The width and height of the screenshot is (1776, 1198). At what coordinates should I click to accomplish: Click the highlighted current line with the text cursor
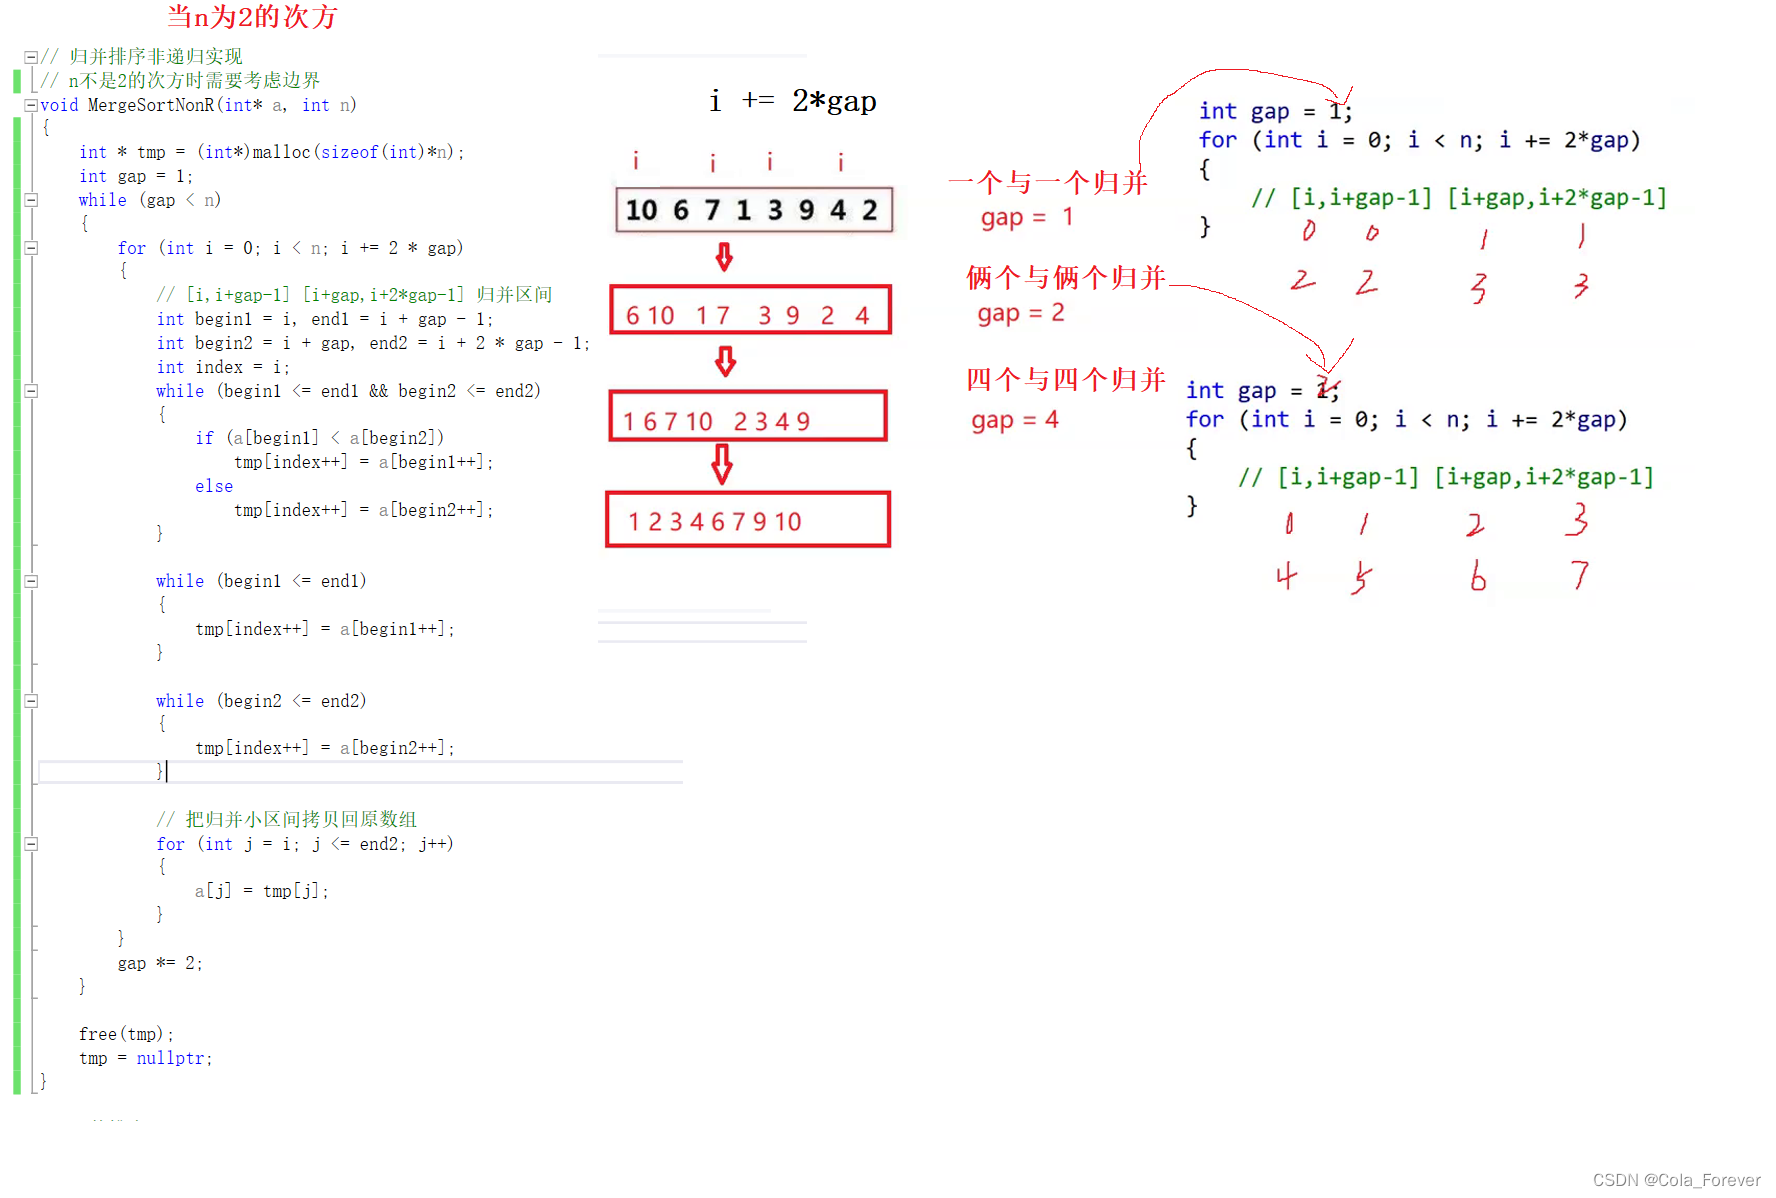(x=360, y=771)
